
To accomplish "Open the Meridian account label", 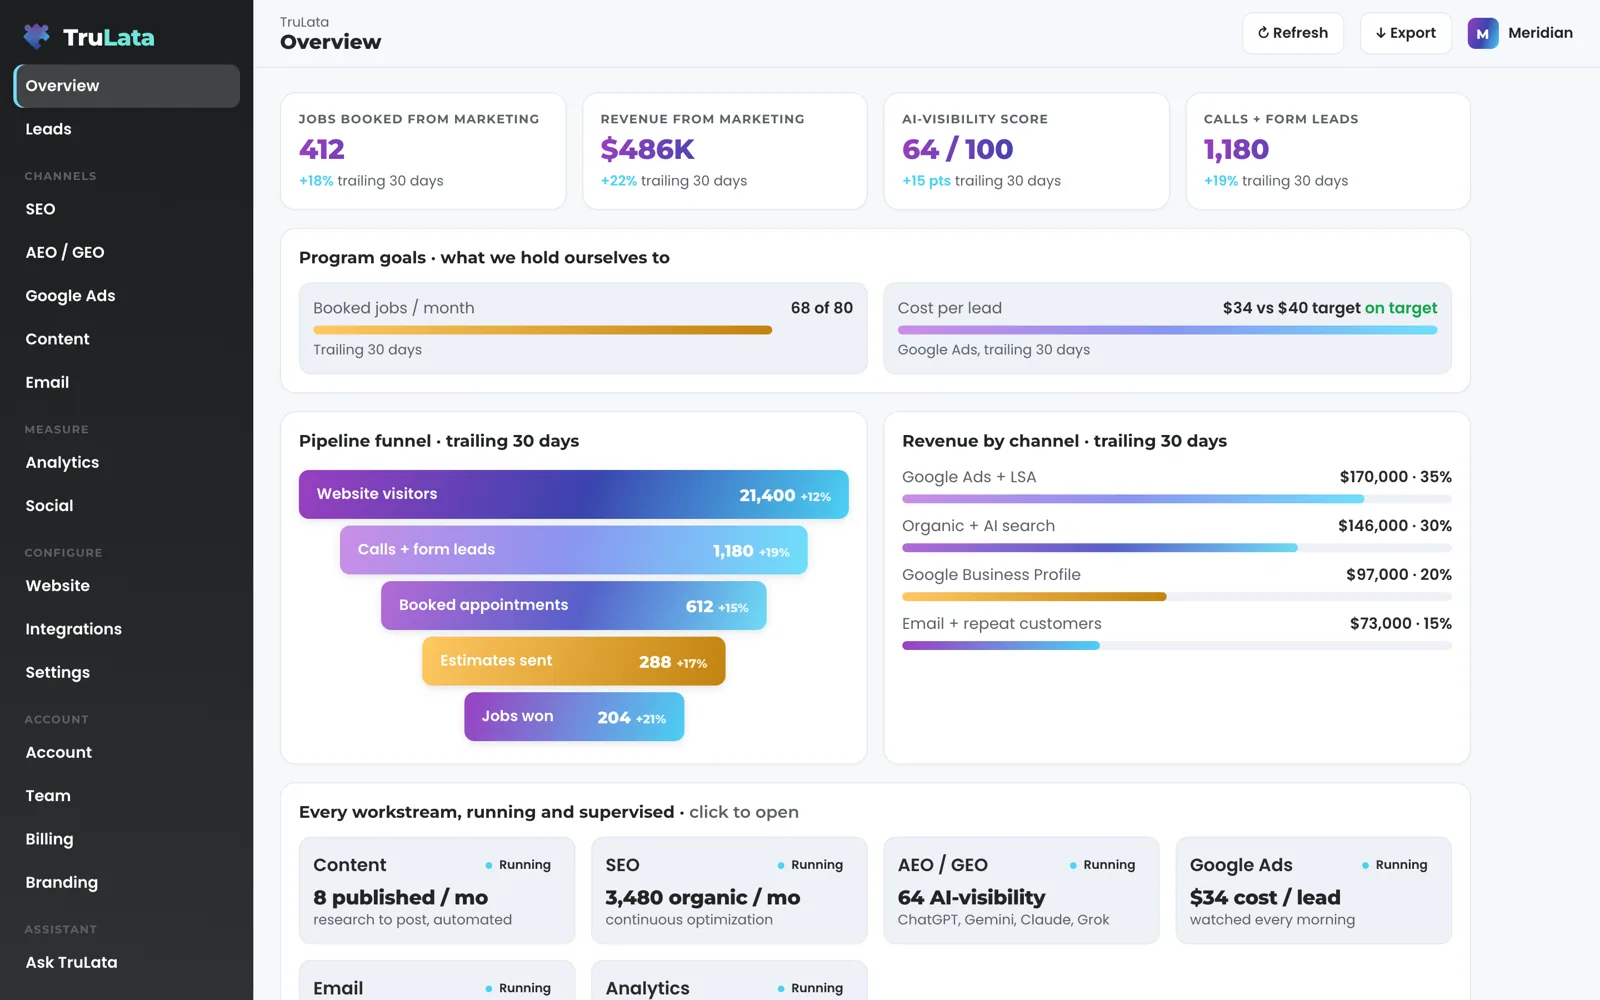I will coord(1540,33).
